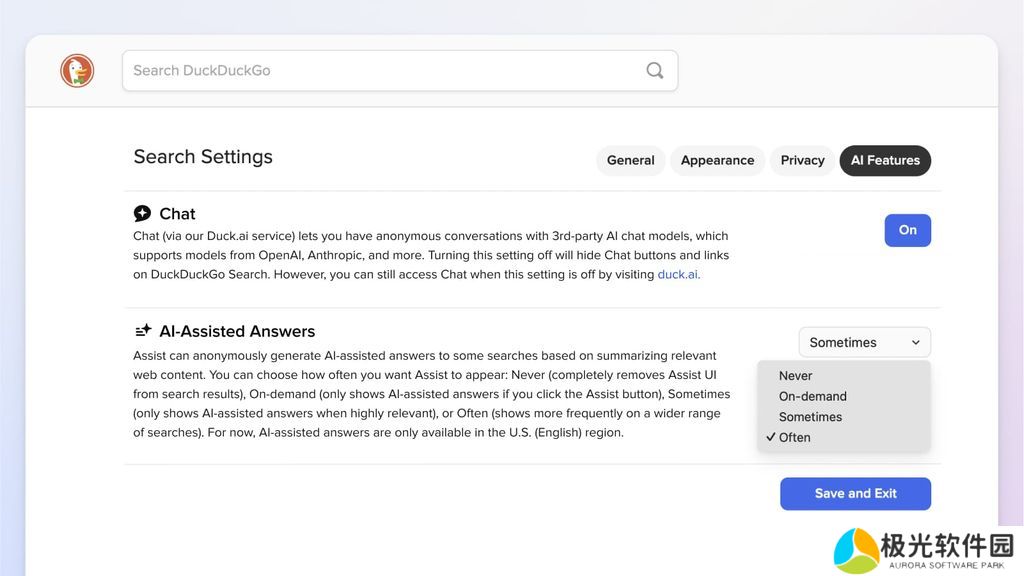This screenshot has height=576, width=1024.
Task: Click the Chat speech bubble icon
Action: click(x=142, y=213)
